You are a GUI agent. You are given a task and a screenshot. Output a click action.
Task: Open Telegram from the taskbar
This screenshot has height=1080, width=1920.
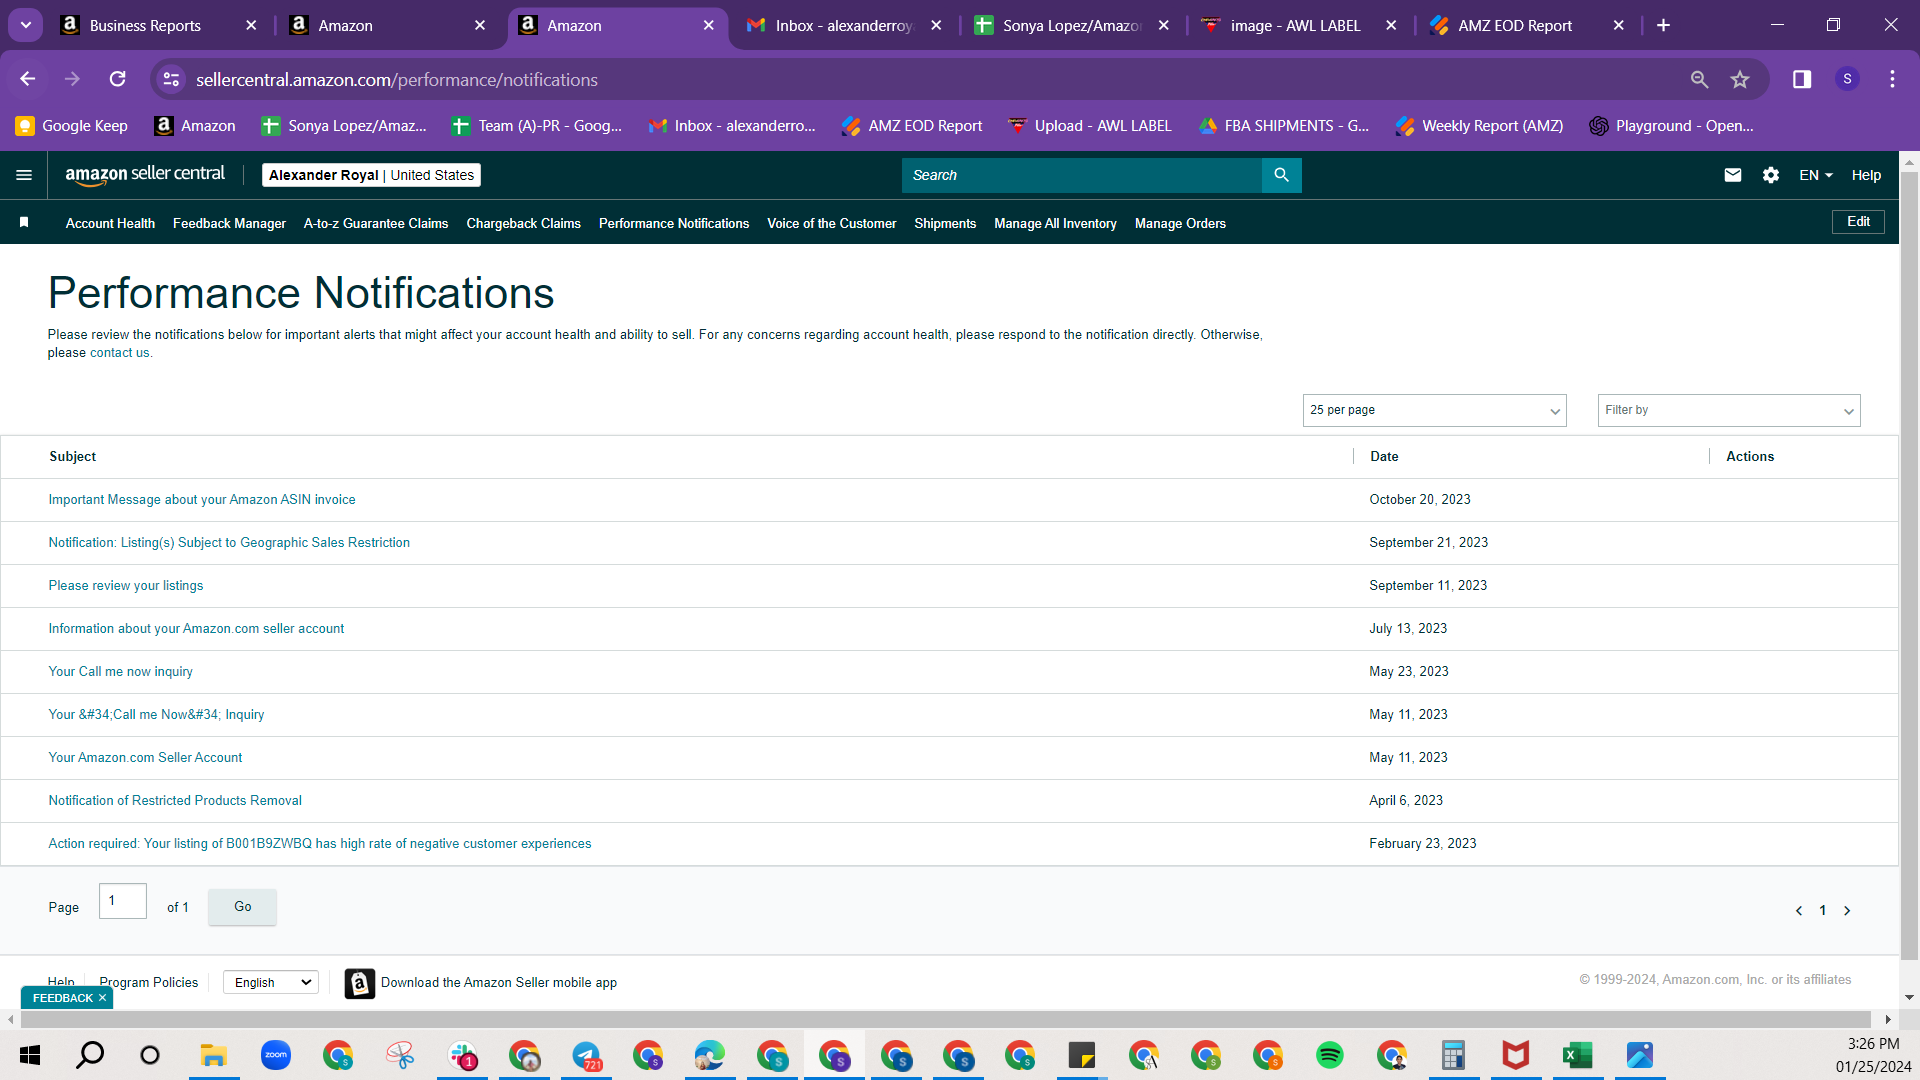click(586, 1055)
